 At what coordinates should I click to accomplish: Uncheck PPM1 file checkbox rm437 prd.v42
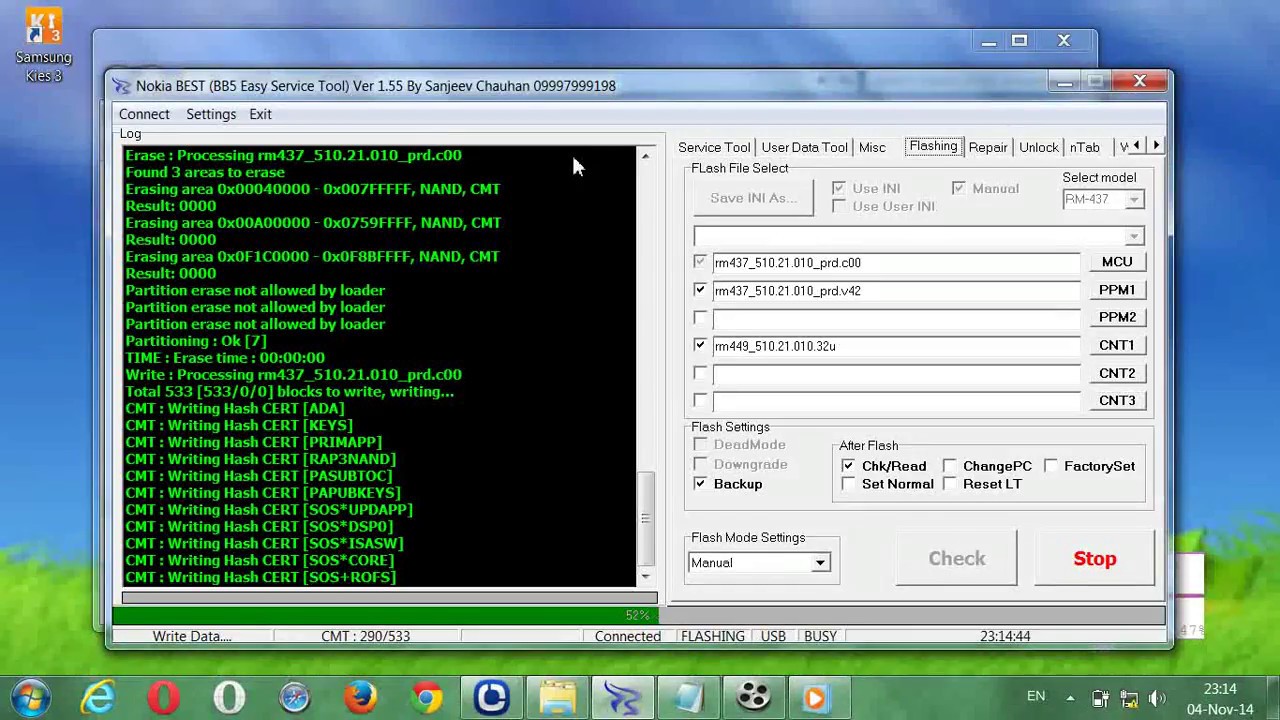(700, 290)
